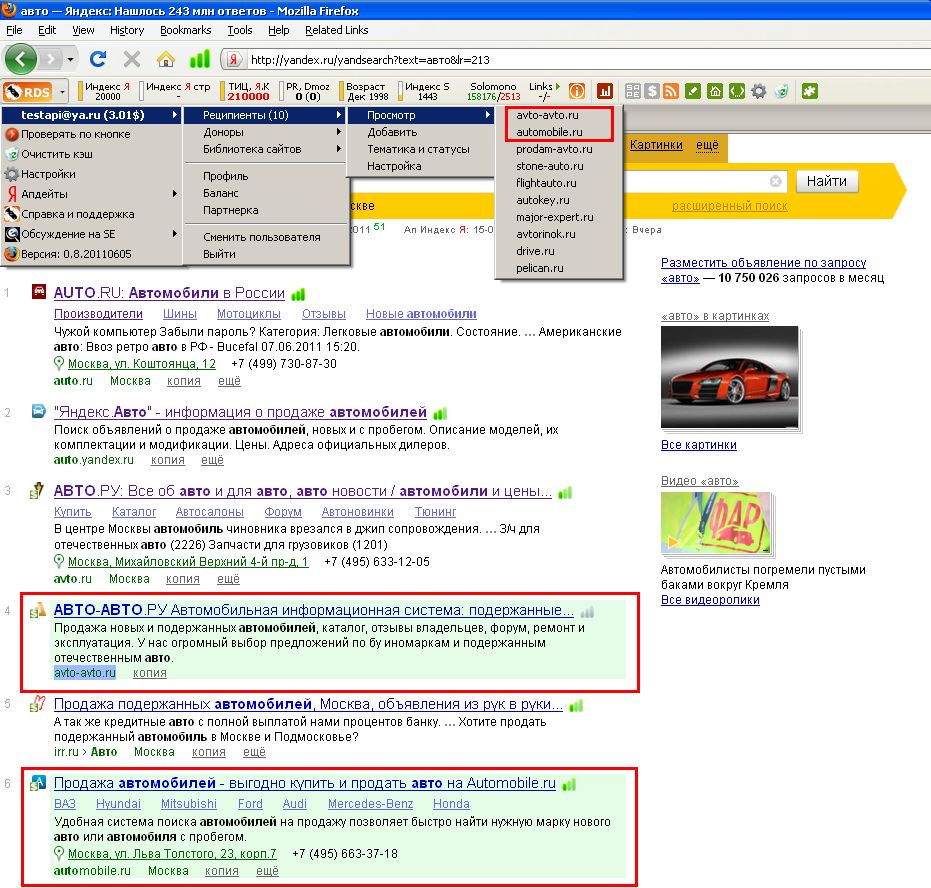The height and width of the screenshot is (888, 931).
Task: Click the grey Stop loading X icon
Action: coord(132,59)
